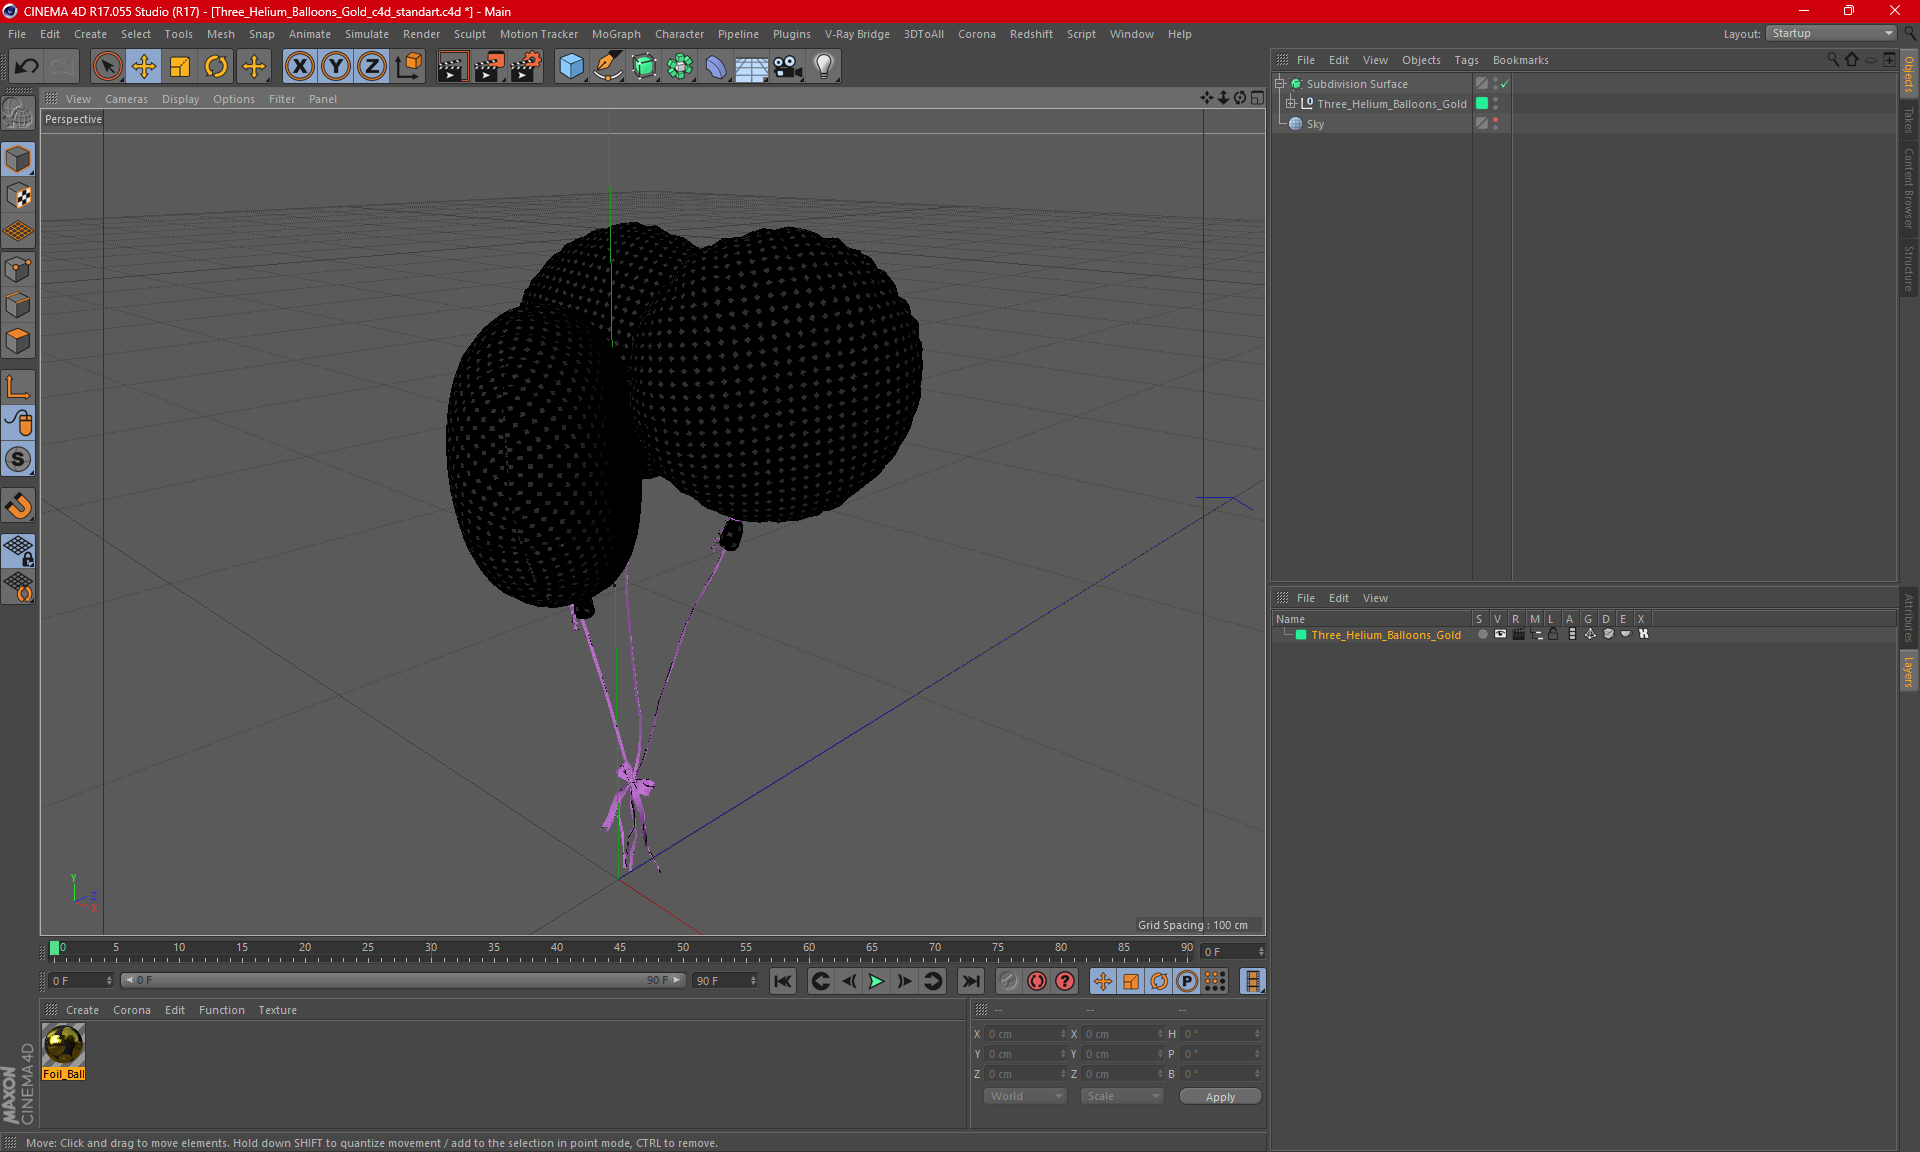The image size is (1920, 1152).
Task: Switch to Points mode
Action: [18, 269]
